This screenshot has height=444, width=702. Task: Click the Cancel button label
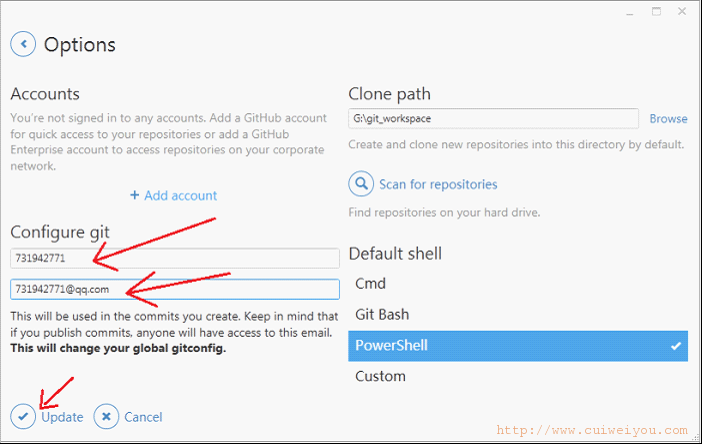click(x=143, y=417)
